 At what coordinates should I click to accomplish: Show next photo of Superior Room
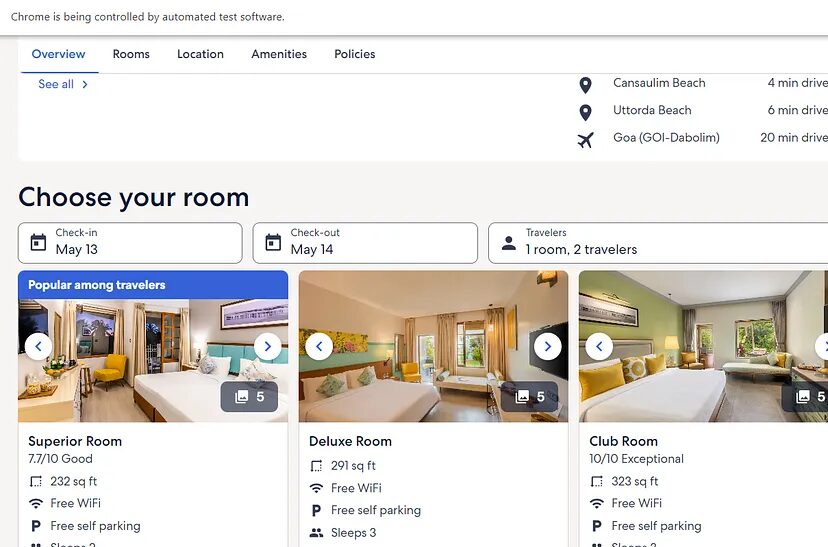[x=268, y=346]
